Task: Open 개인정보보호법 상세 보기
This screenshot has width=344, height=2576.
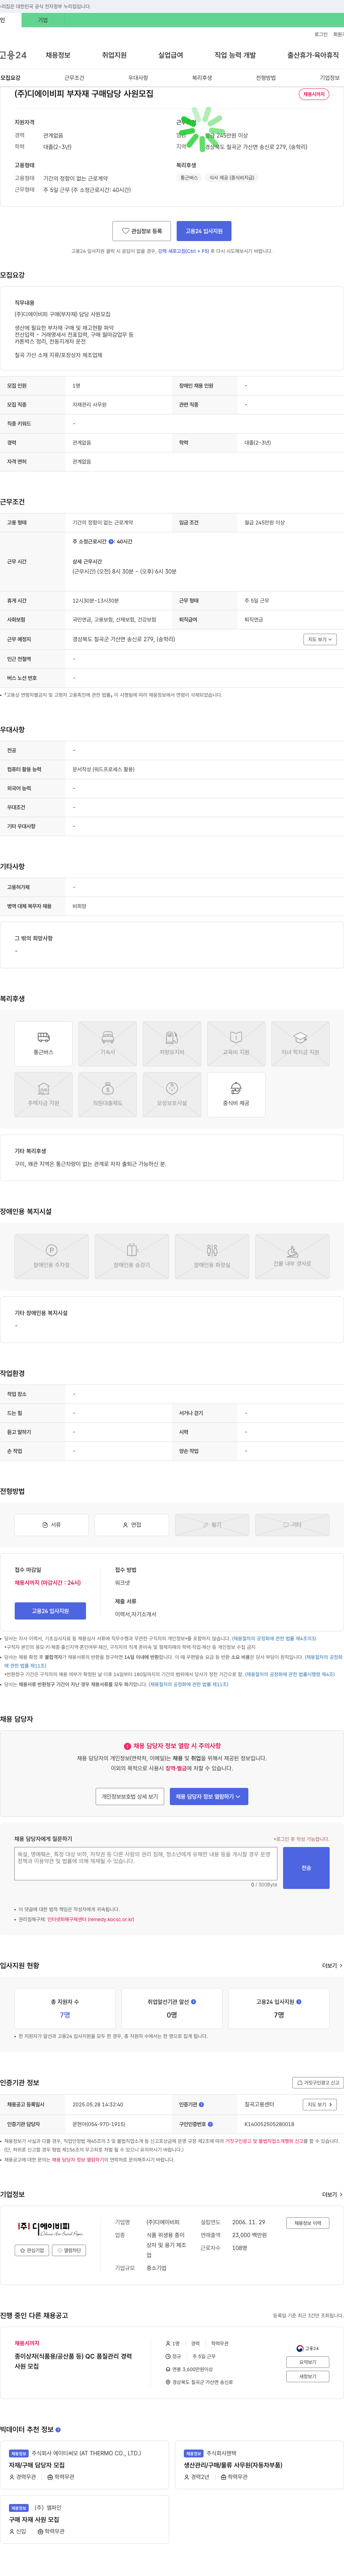Action: tap(130, 1796)
